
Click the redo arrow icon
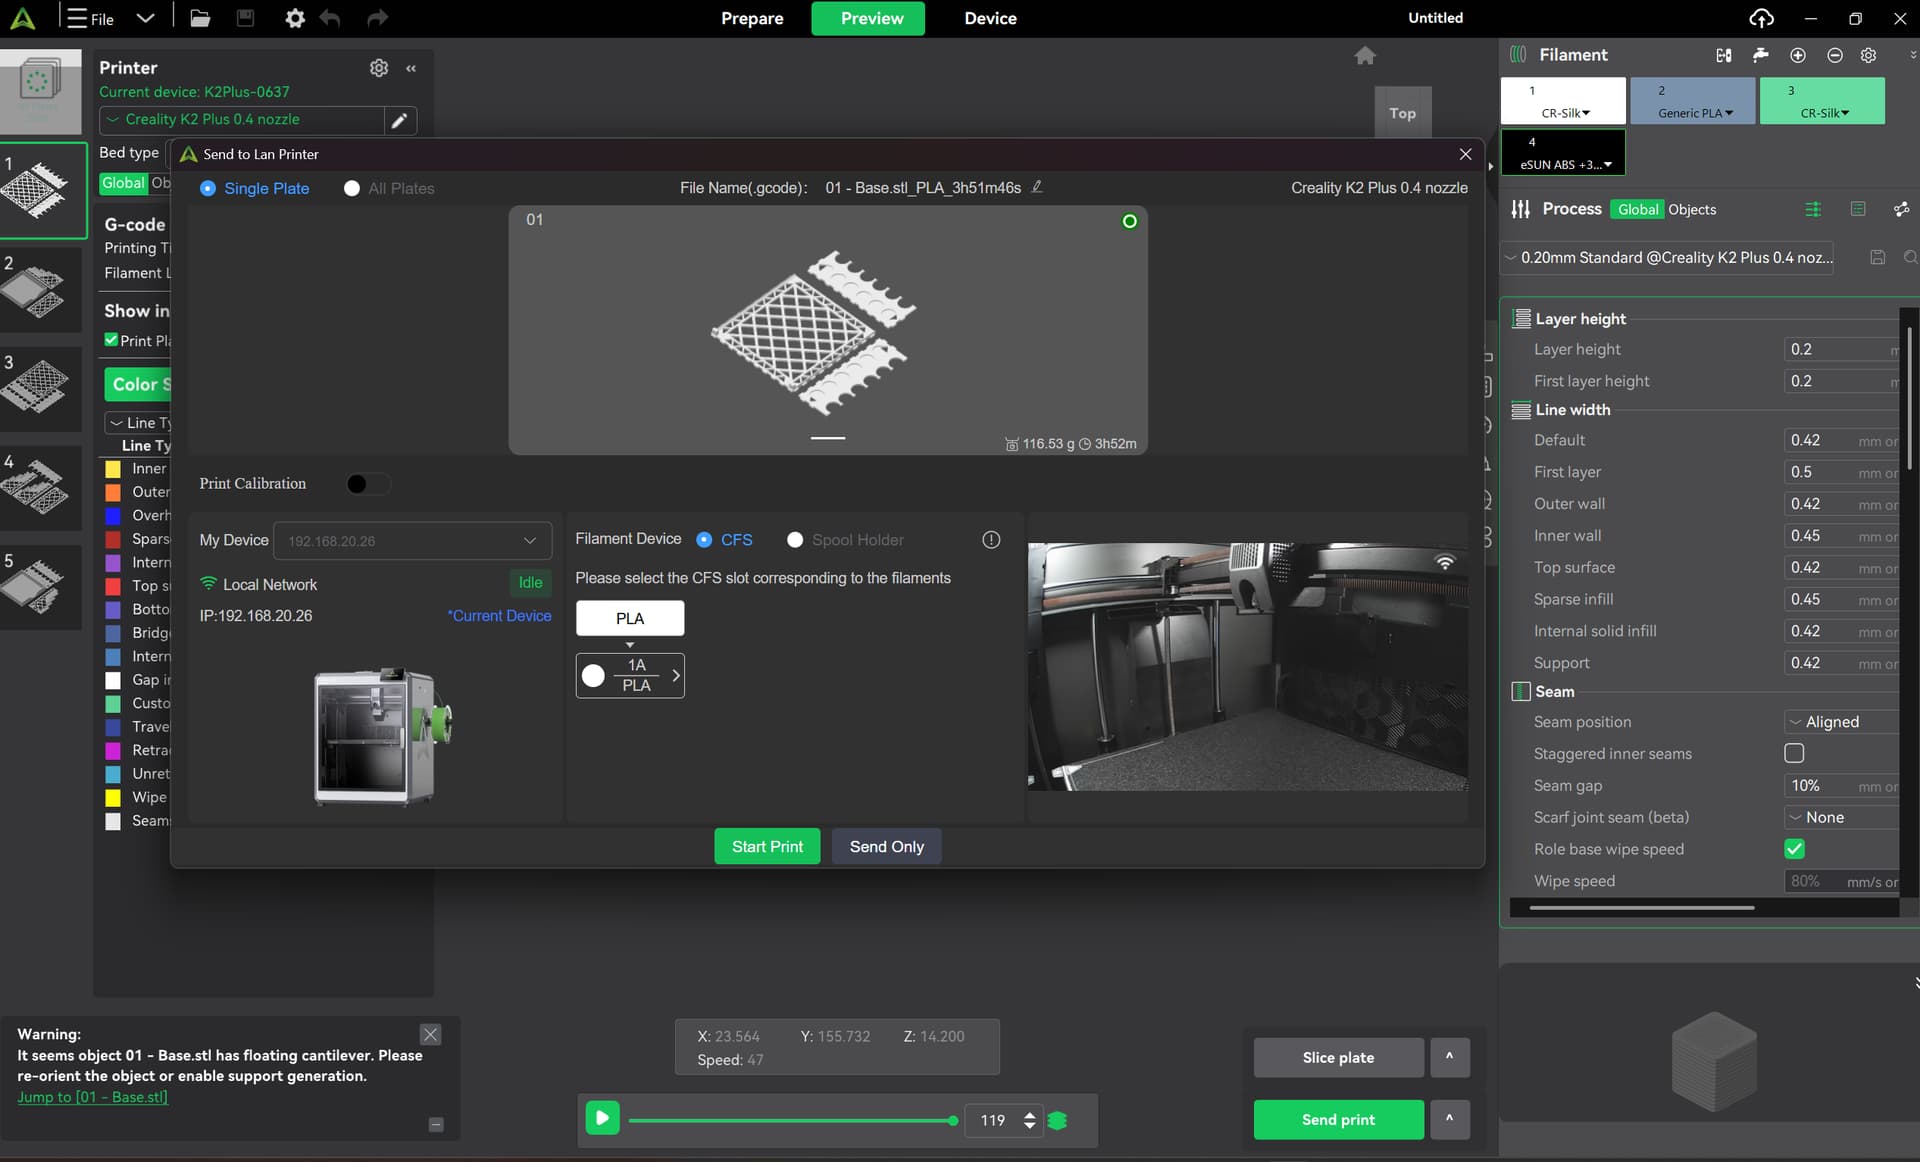tap(376, 18)
